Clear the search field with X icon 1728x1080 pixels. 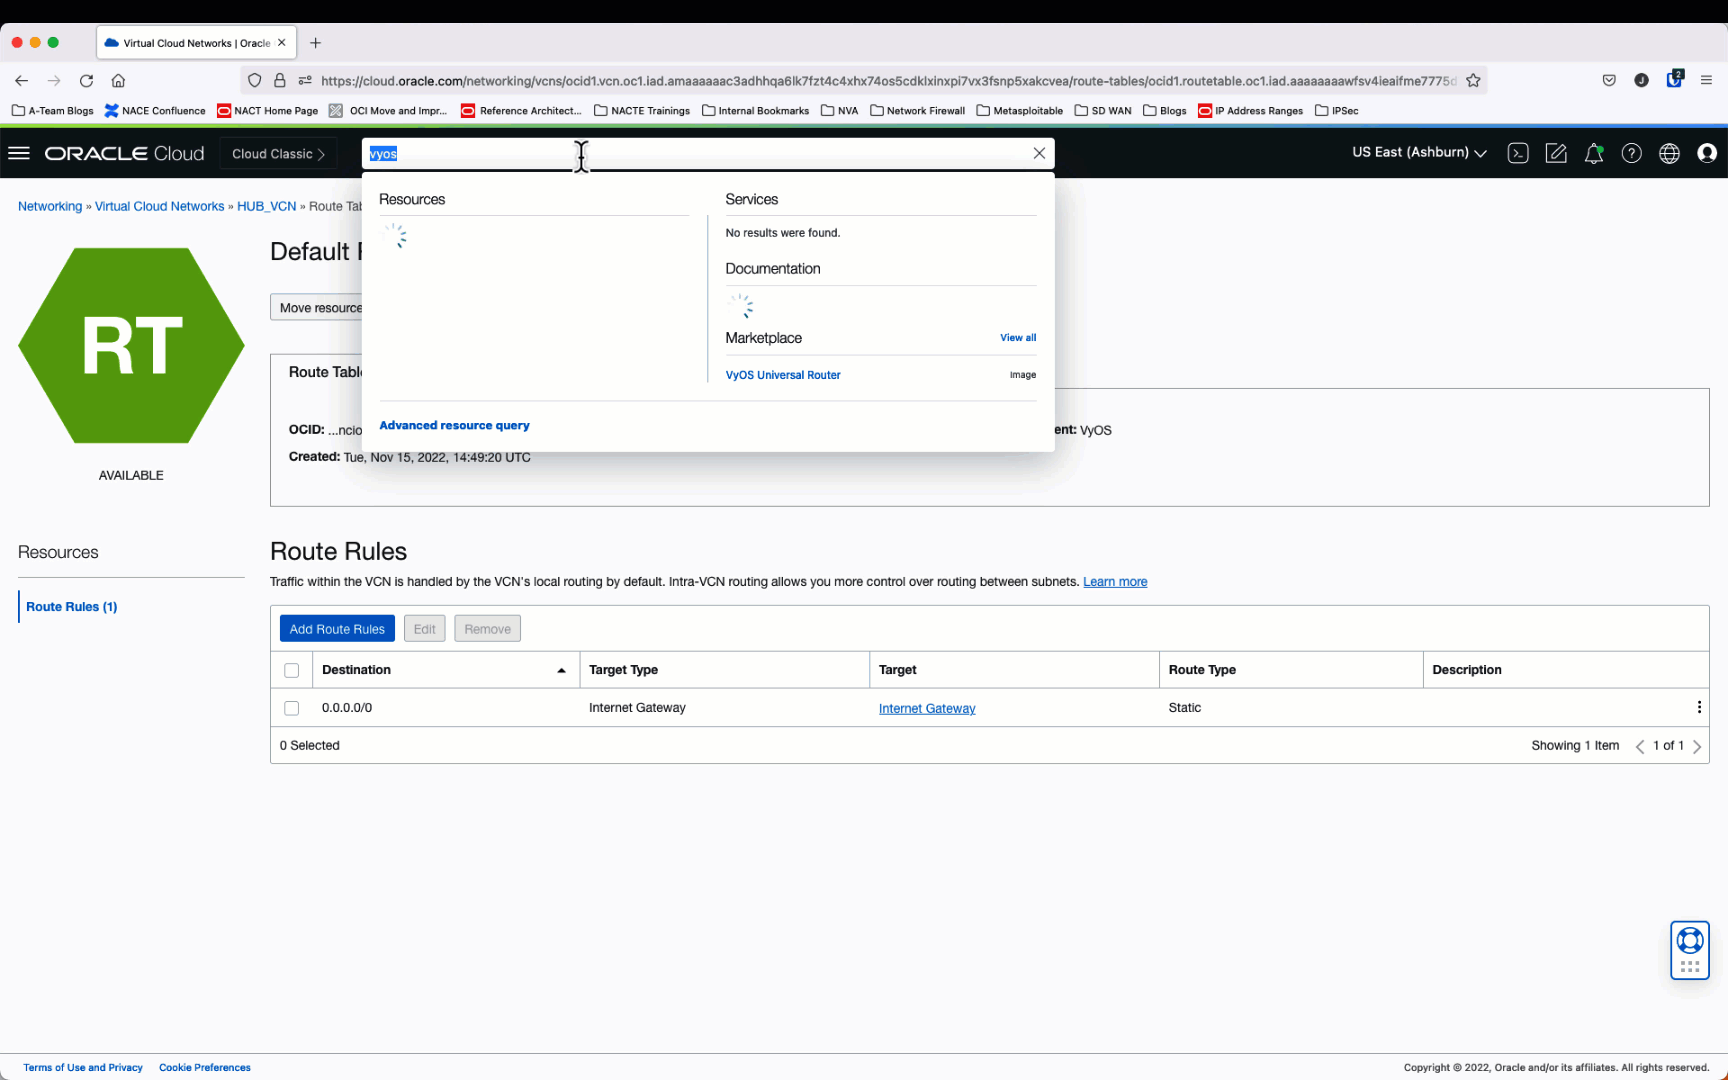pyautogui.click(x=1039, y=153)
